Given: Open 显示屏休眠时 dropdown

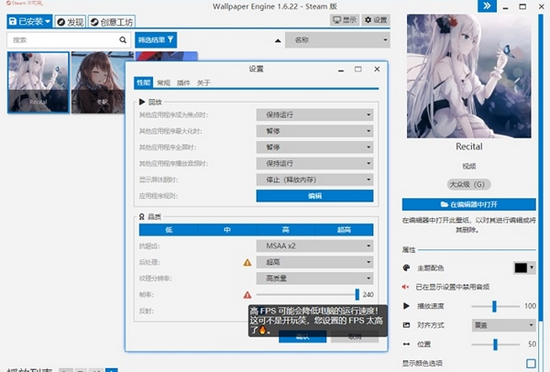Looking at the screenshot, I should click(x=315, y=180).
